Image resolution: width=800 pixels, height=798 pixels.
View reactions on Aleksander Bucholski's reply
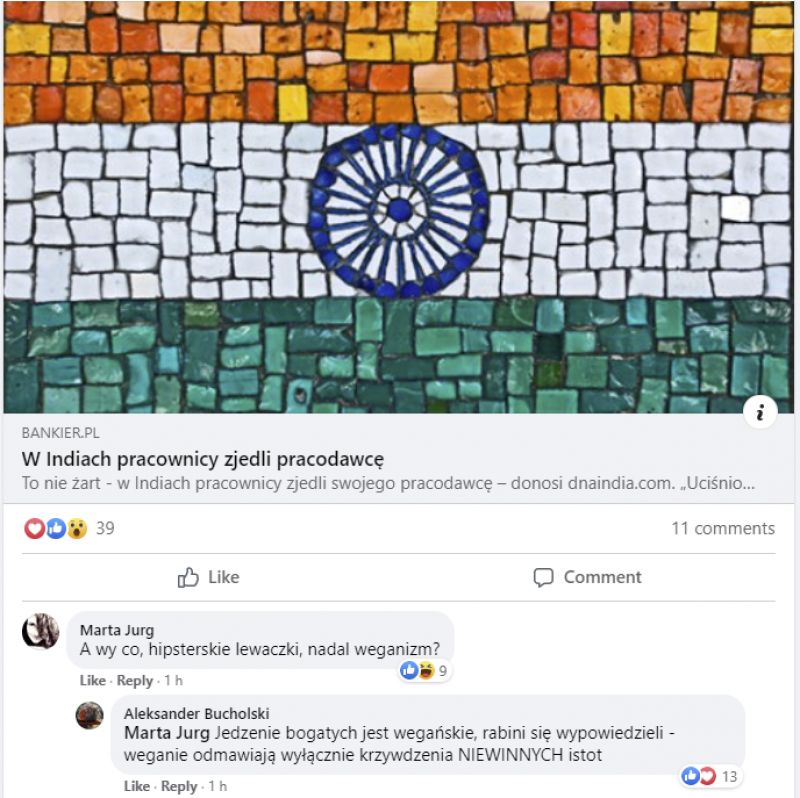(x=711, y=776)
